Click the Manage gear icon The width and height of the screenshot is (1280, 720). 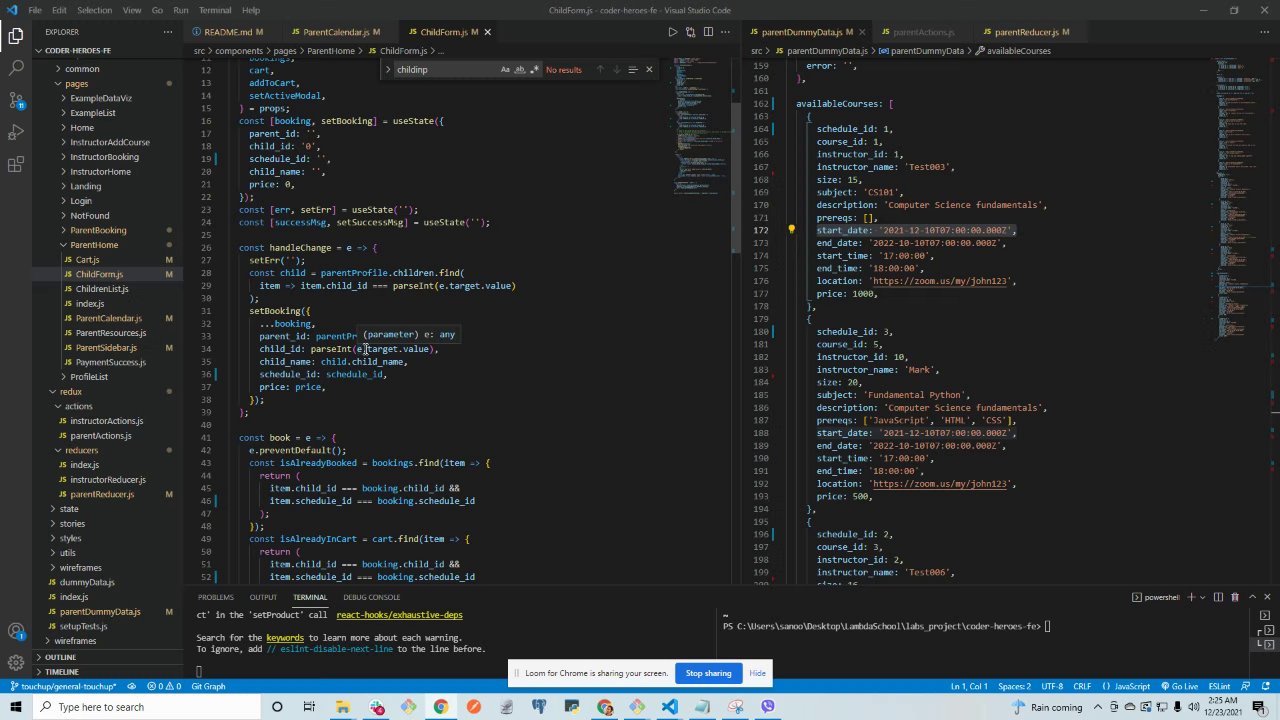[16, 662]
